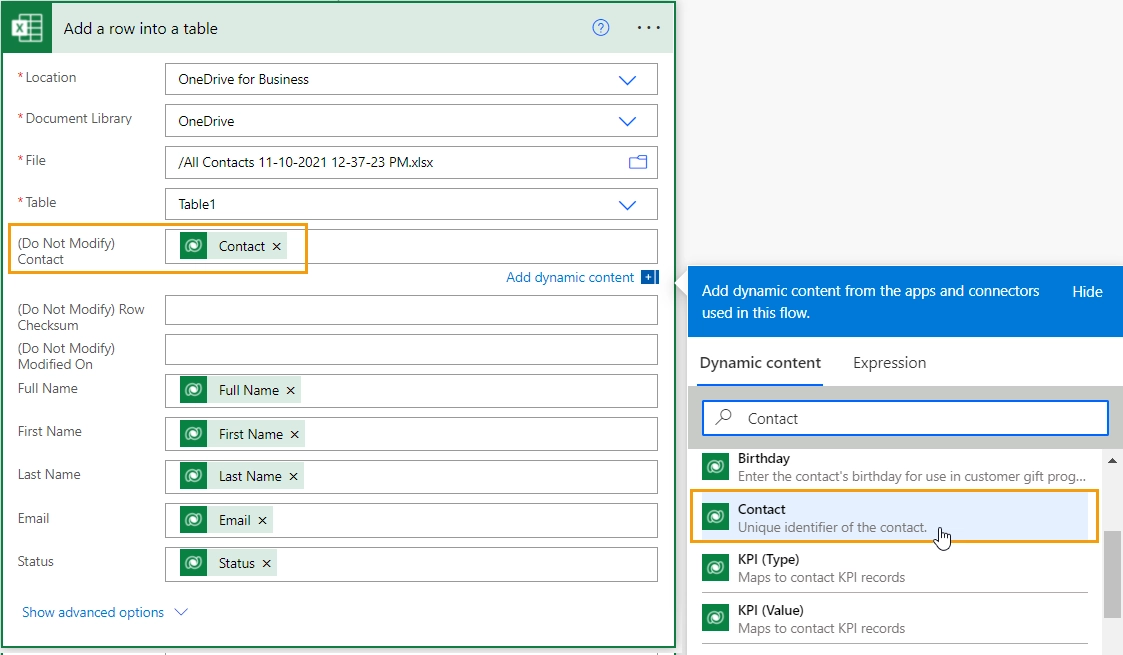Click the Full Name token text
The image size is (1123, 655).
249,390
